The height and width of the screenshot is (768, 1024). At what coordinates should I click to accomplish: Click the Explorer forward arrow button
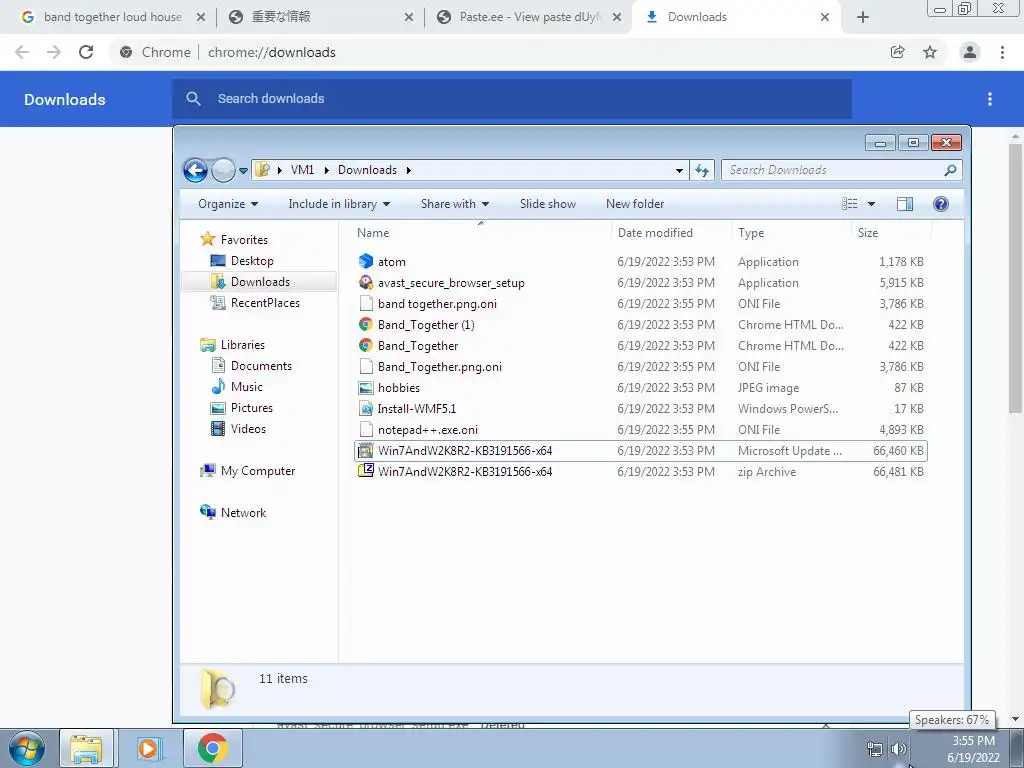(x=223, y=170)
